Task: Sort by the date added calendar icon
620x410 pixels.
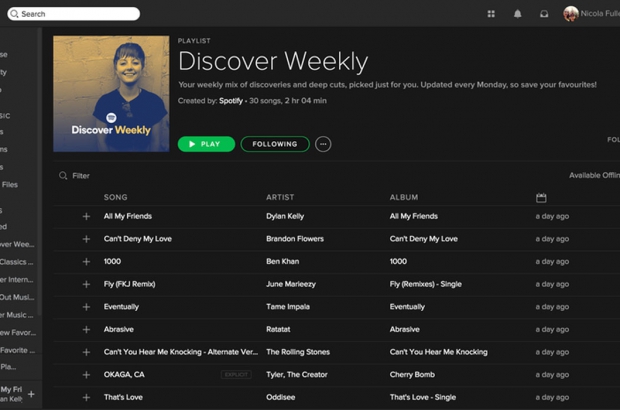Action: coord(541,198)
